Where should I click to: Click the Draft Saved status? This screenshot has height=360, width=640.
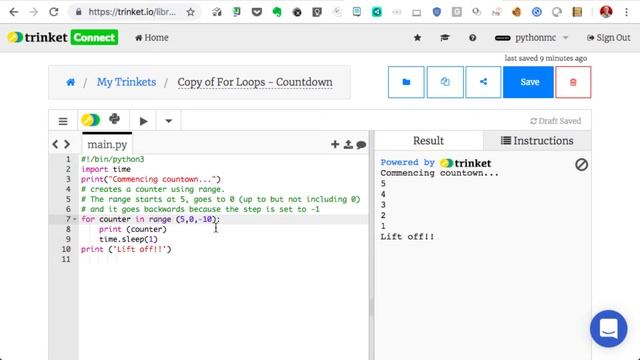pos(556,121)
